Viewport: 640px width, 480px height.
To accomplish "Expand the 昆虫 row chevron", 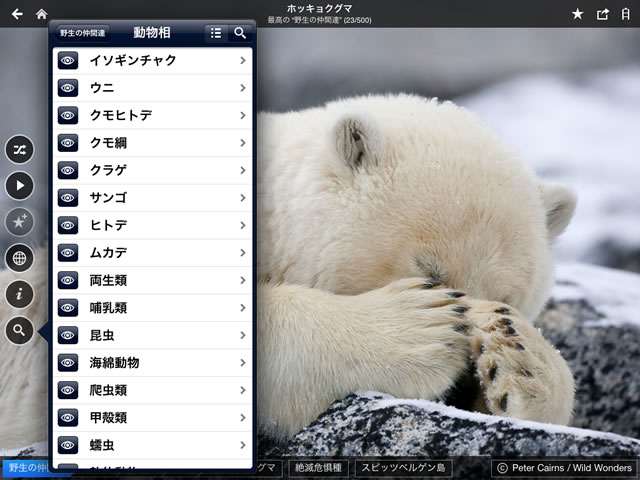I will [243, 335].
